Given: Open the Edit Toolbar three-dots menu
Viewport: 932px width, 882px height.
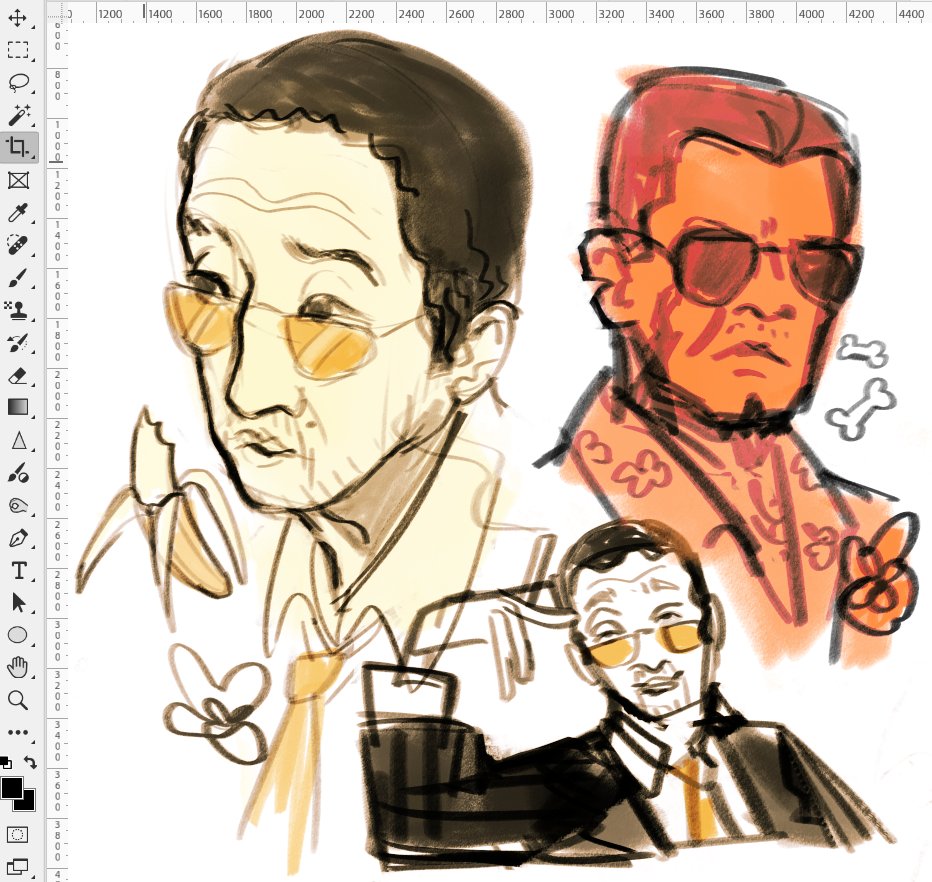Looking at the screenshot, I should [18, 732].
